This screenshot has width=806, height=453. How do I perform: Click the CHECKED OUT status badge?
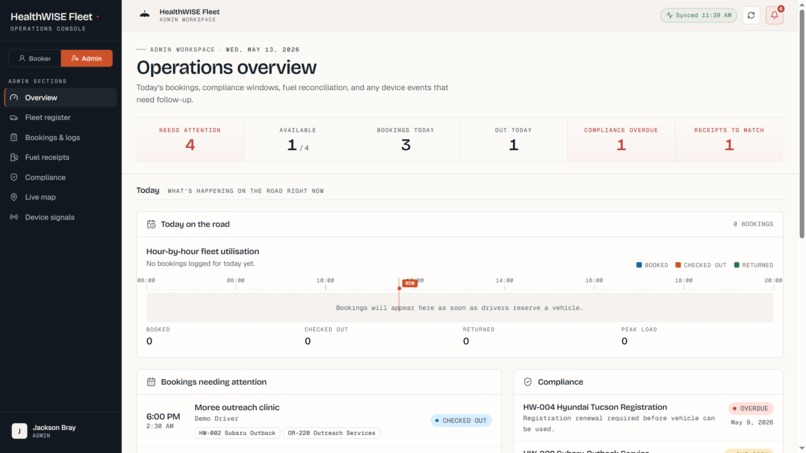(461, 421)
